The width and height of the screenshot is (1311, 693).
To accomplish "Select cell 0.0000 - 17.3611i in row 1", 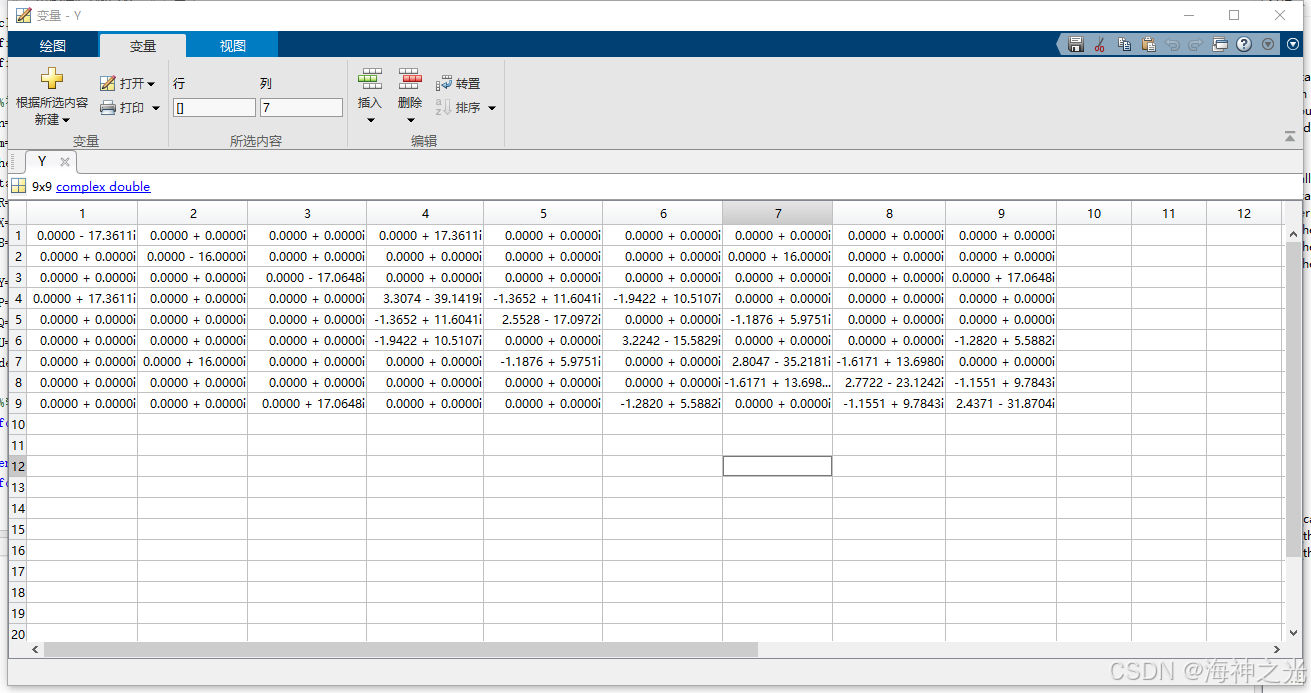I will click(82, 235).
